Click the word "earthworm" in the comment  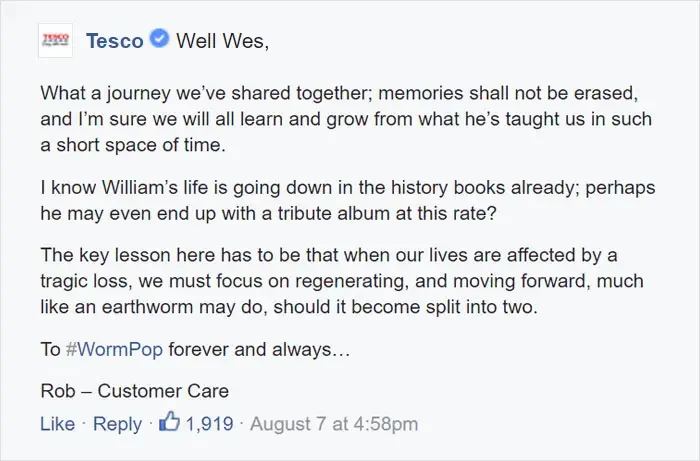tap(147, 307)
